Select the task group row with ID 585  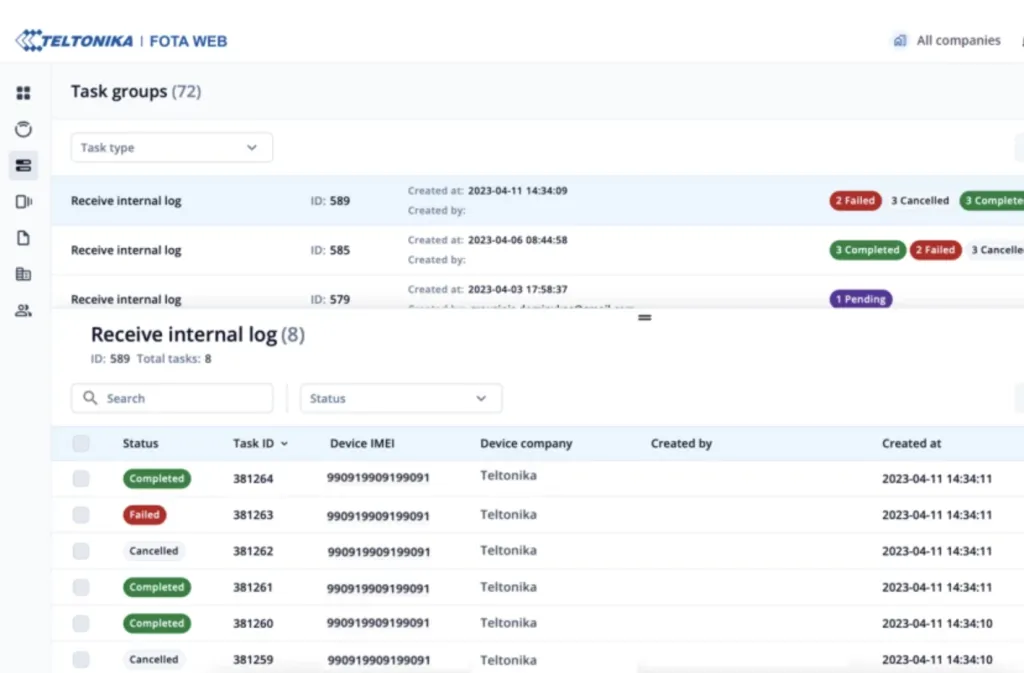pos(400,250)
